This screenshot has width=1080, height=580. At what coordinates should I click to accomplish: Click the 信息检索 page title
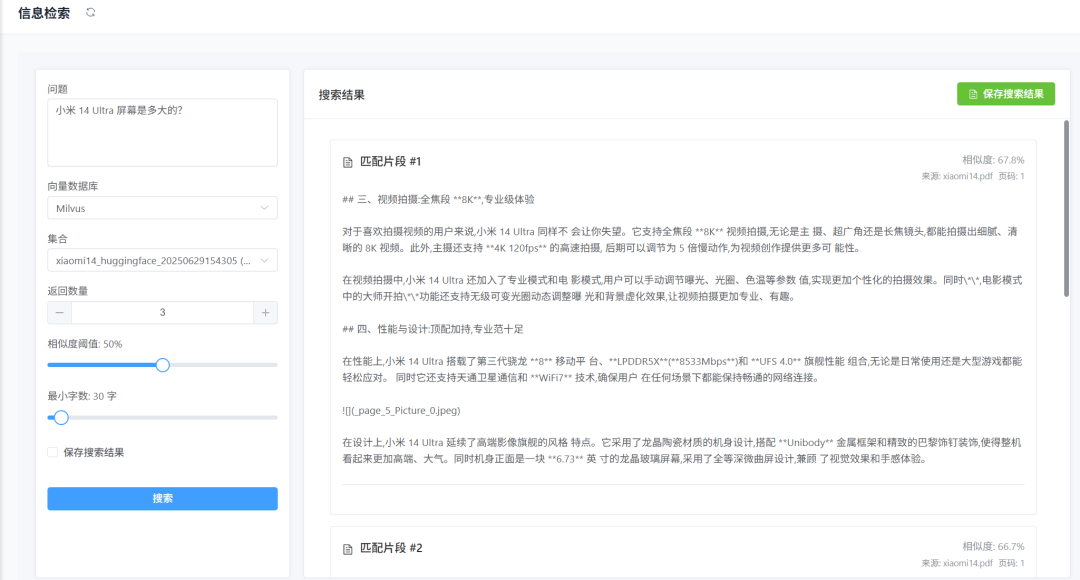(44, 13)
